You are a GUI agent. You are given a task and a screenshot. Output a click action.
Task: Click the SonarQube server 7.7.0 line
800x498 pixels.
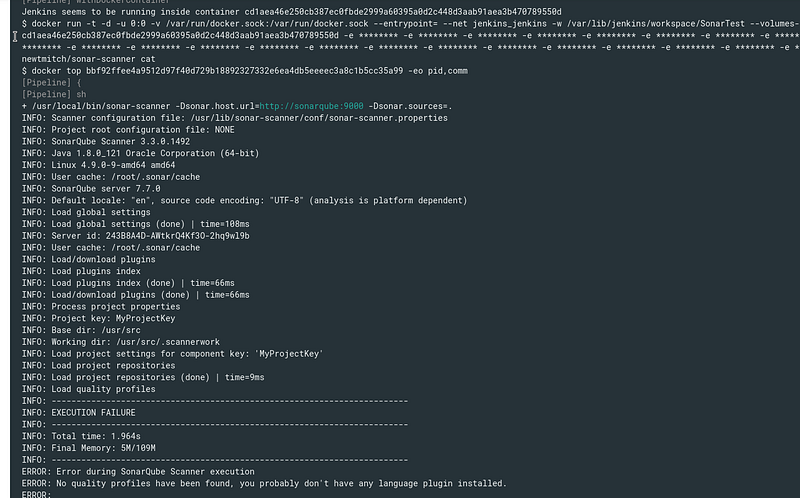pos(91,189)
